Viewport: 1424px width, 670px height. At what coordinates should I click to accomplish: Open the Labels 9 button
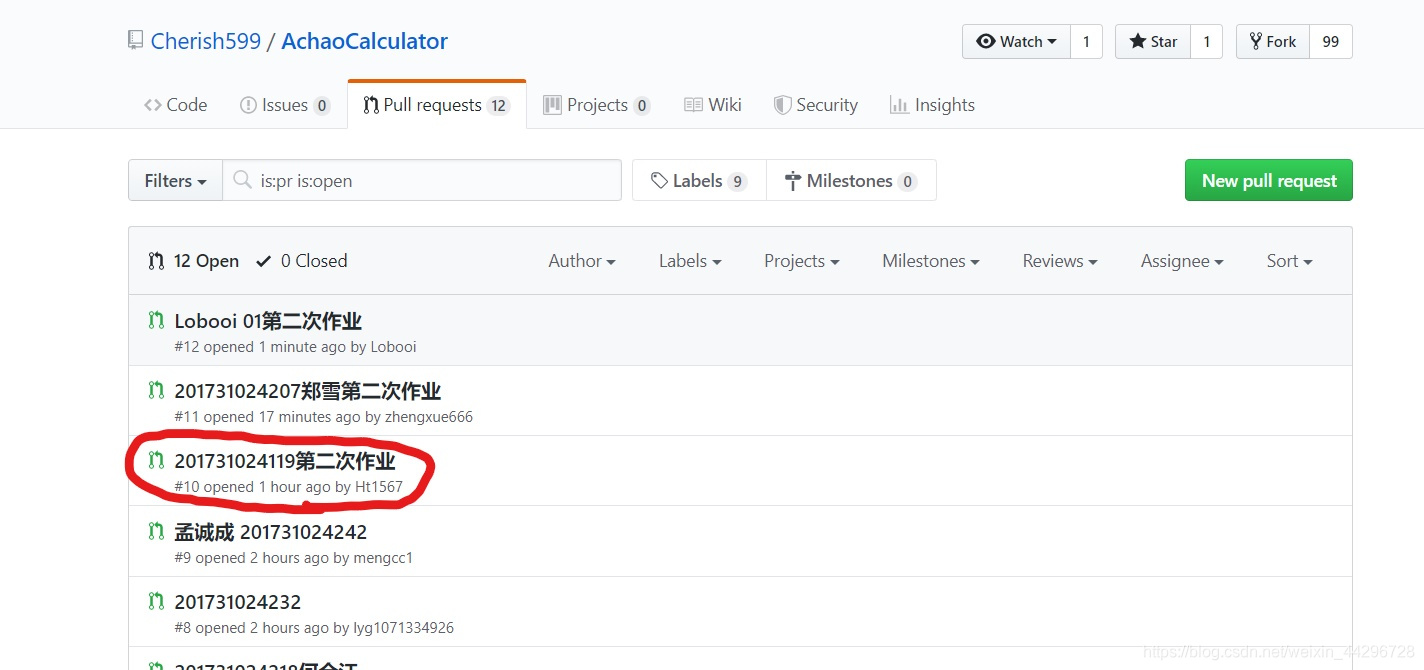(699, 181)
